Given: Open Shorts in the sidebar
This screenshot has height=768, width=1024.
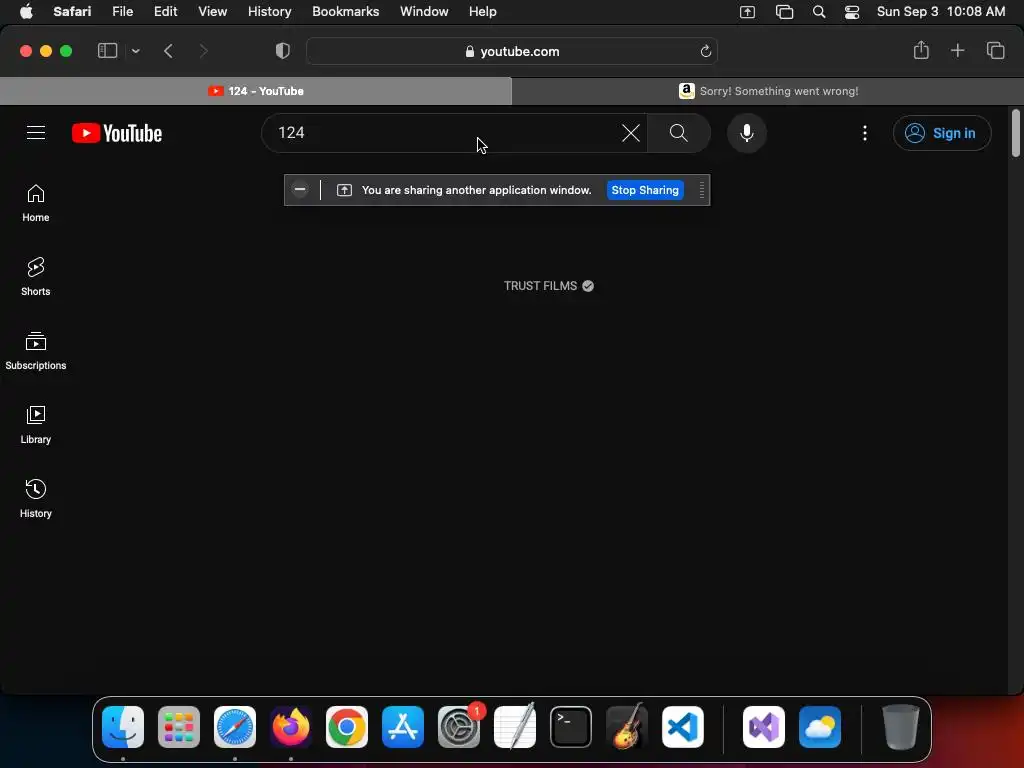Looking at the screenshot, I should pos(36,277).
